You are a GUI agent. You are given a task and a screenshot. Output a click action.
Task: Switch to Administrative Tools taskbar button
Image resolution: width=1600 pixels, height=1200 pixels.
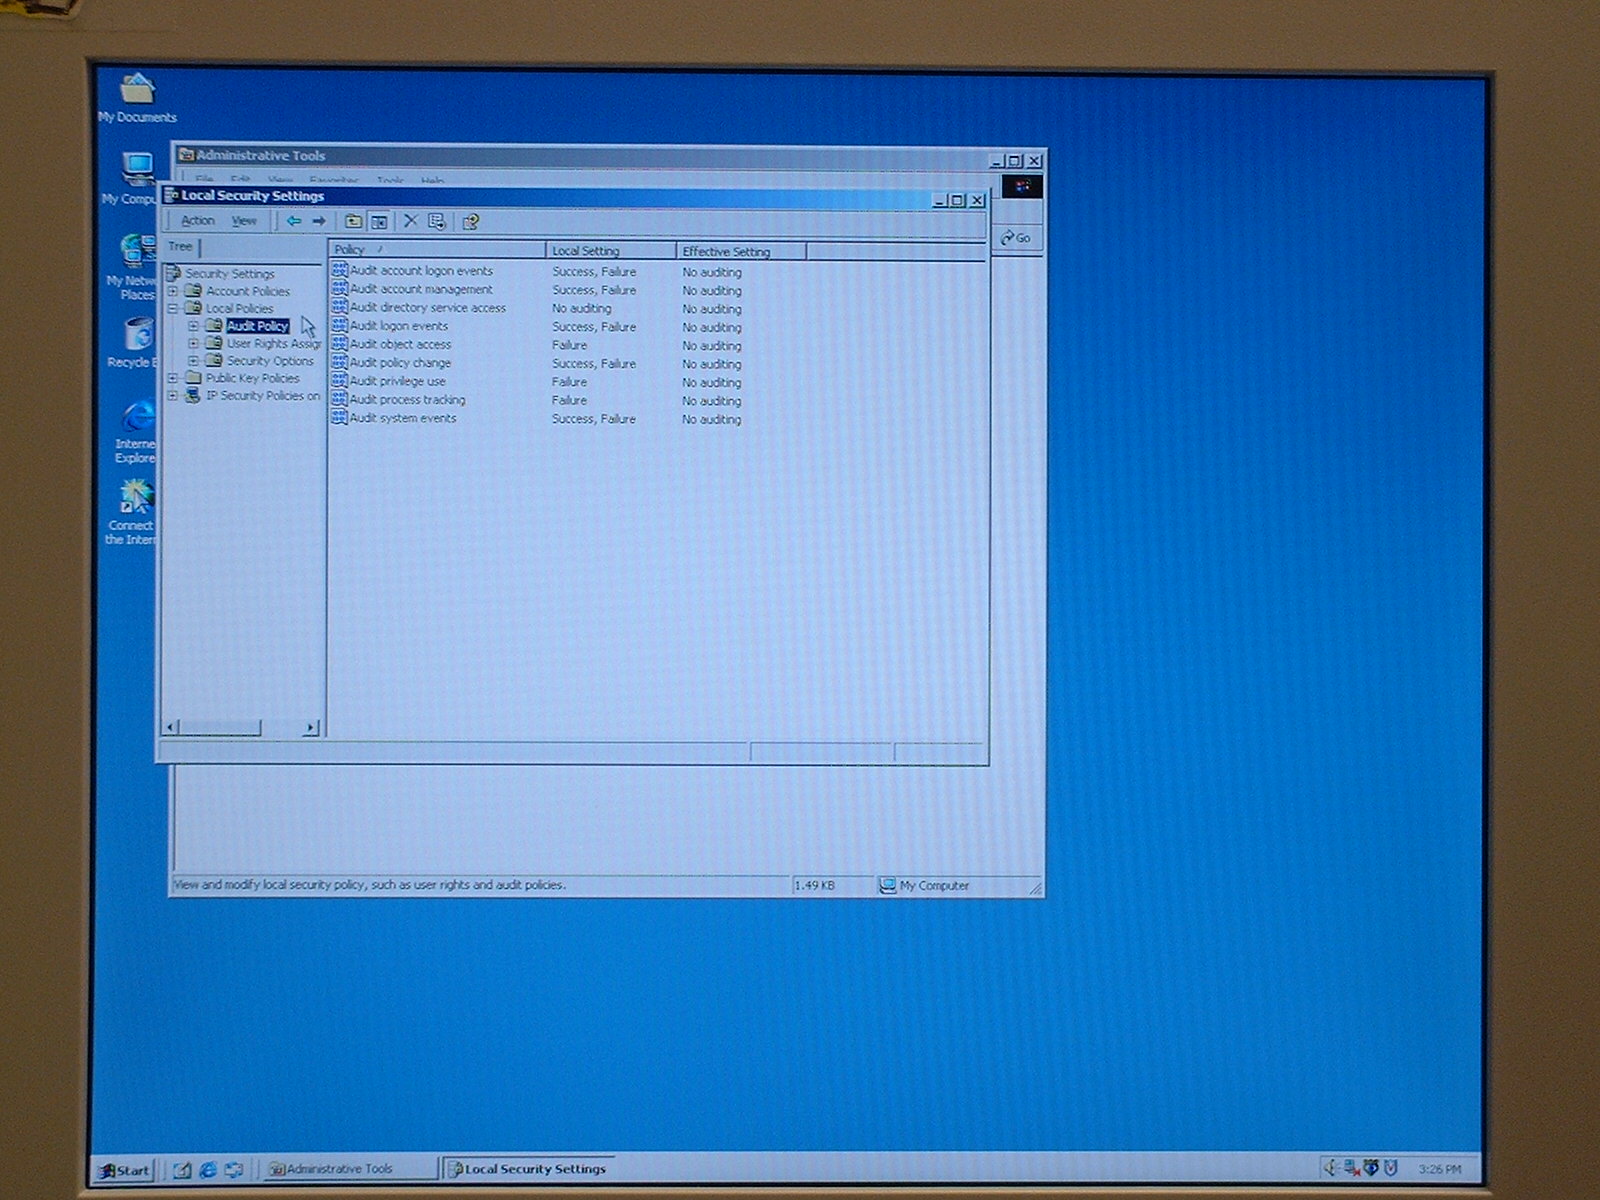point(340,1169)
